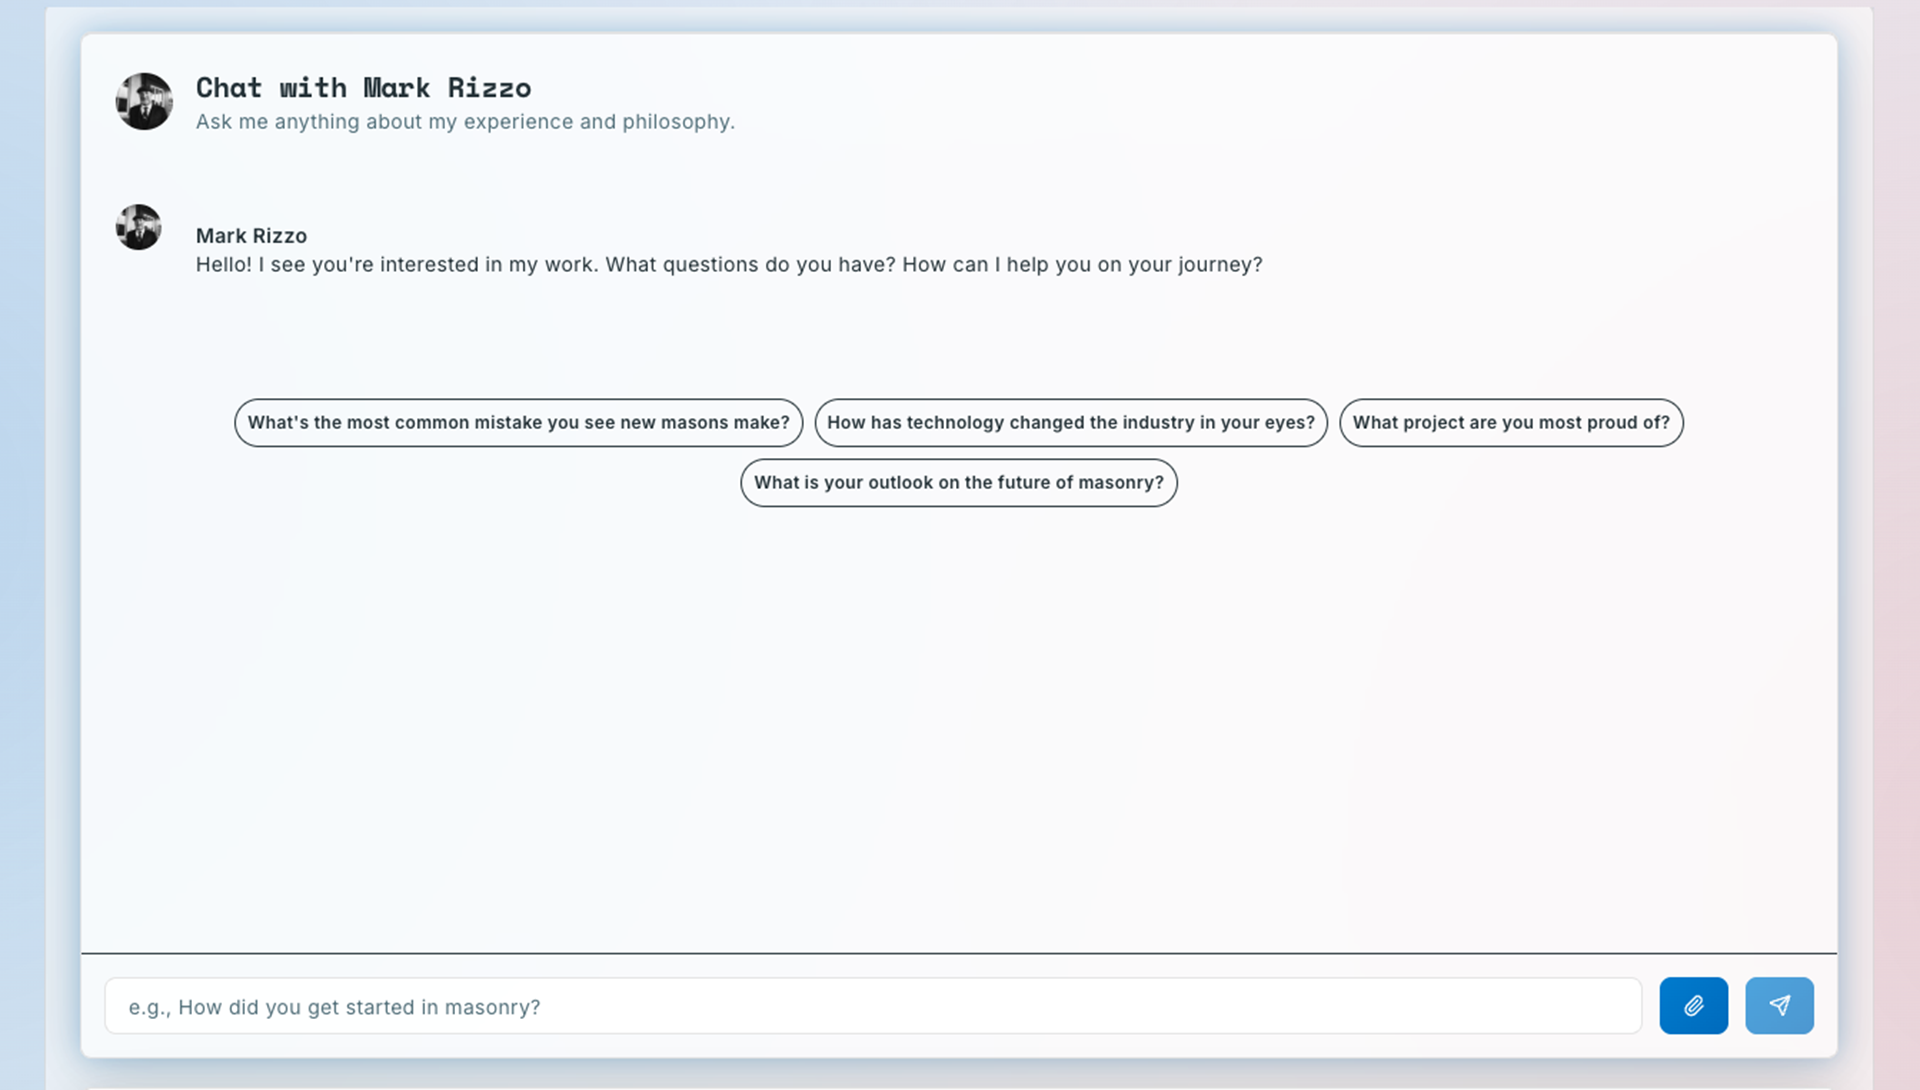This screenshot has height=1090, width=1920.
Task: Focus the message input field
Action: (1000, 1006)
